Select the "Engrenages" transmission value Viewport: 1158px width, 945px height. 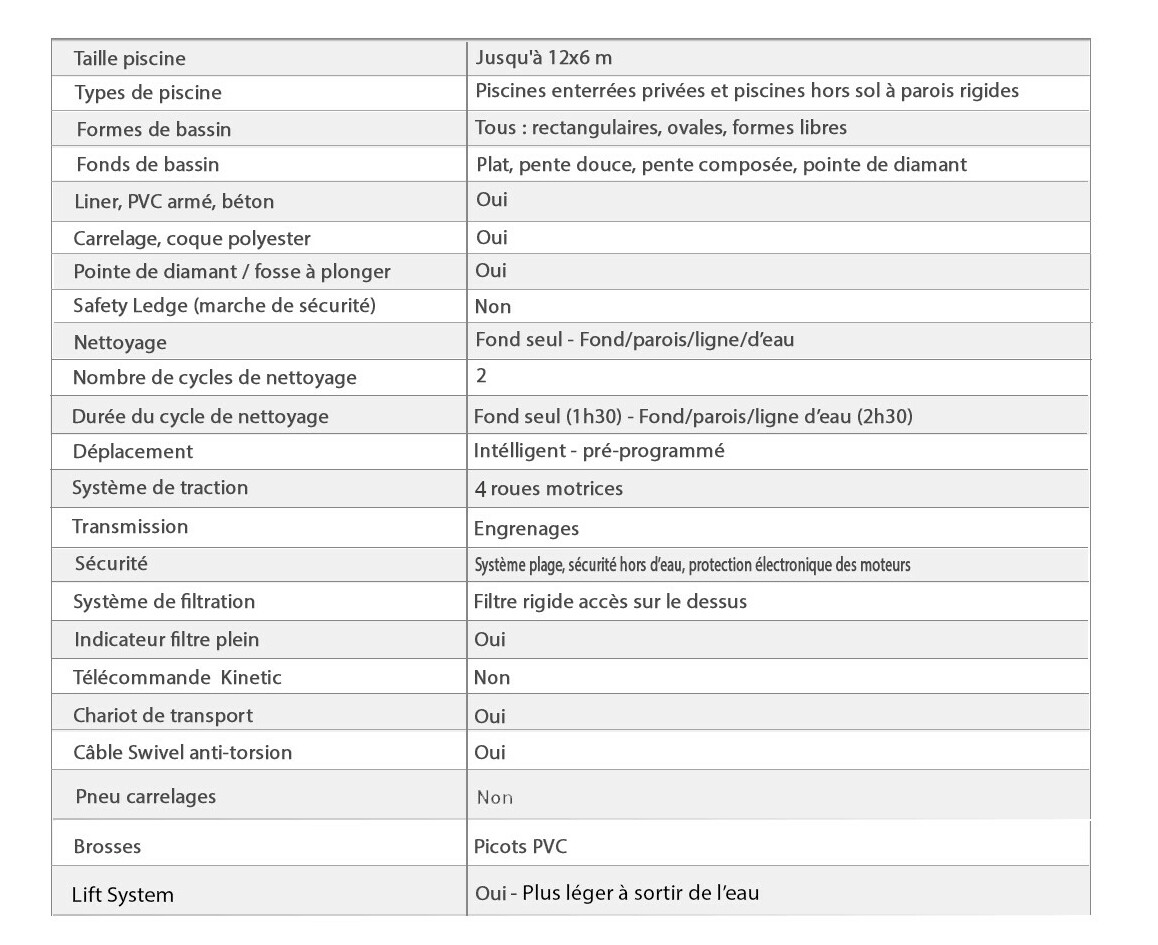(x=527, y=528)
